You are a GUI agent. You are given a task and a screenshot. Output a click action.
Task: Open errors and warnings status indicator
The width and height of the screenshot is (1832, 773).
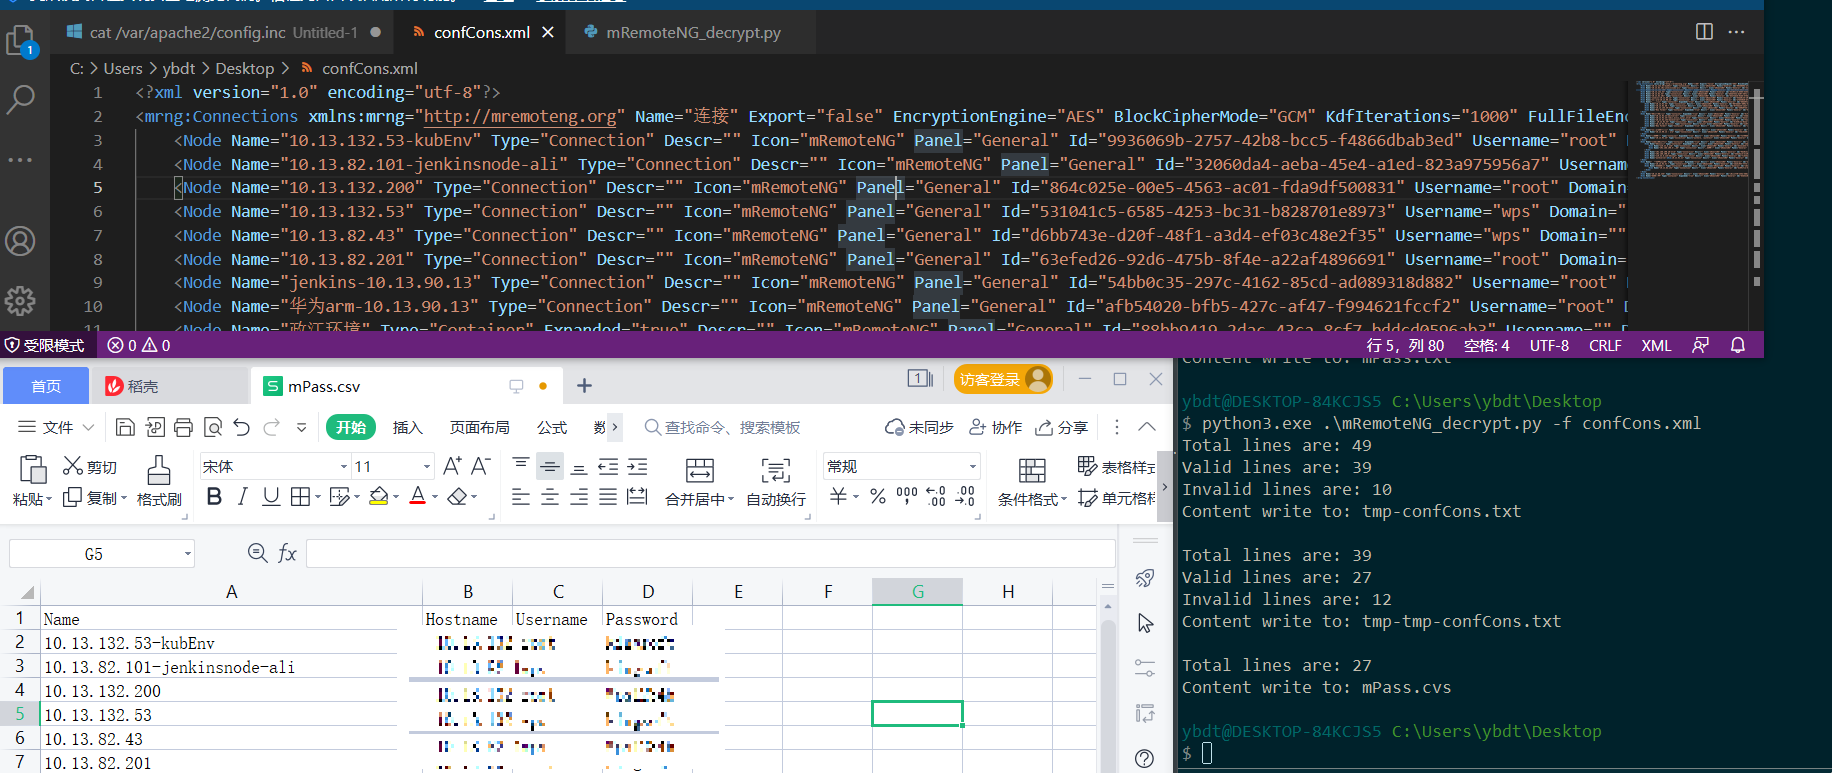tap(139, 345)
